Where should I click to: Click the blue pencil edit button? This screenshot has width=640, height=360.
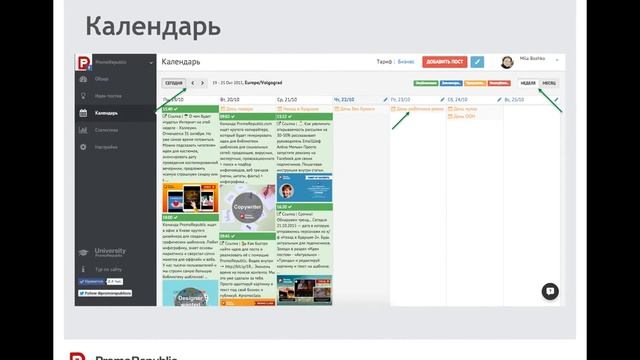477,62
